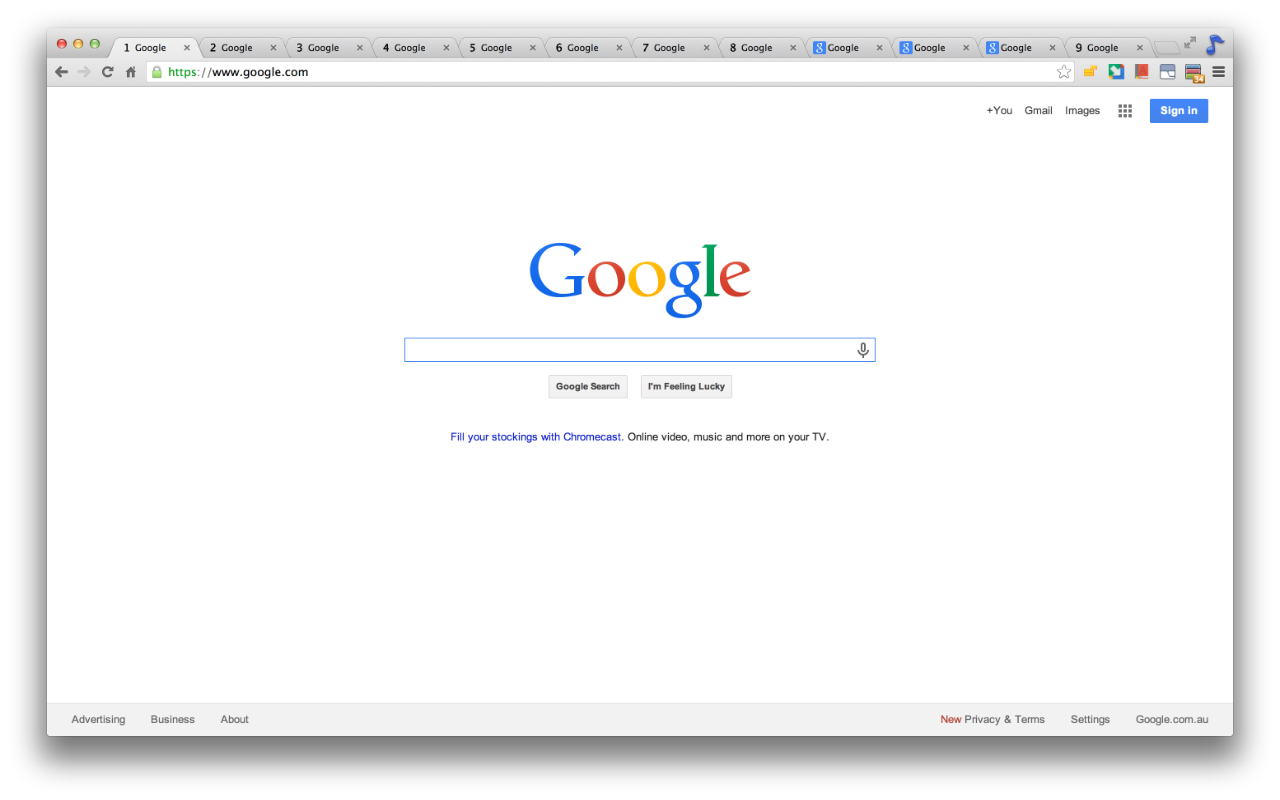Click the Google logo

coord(640,280)
